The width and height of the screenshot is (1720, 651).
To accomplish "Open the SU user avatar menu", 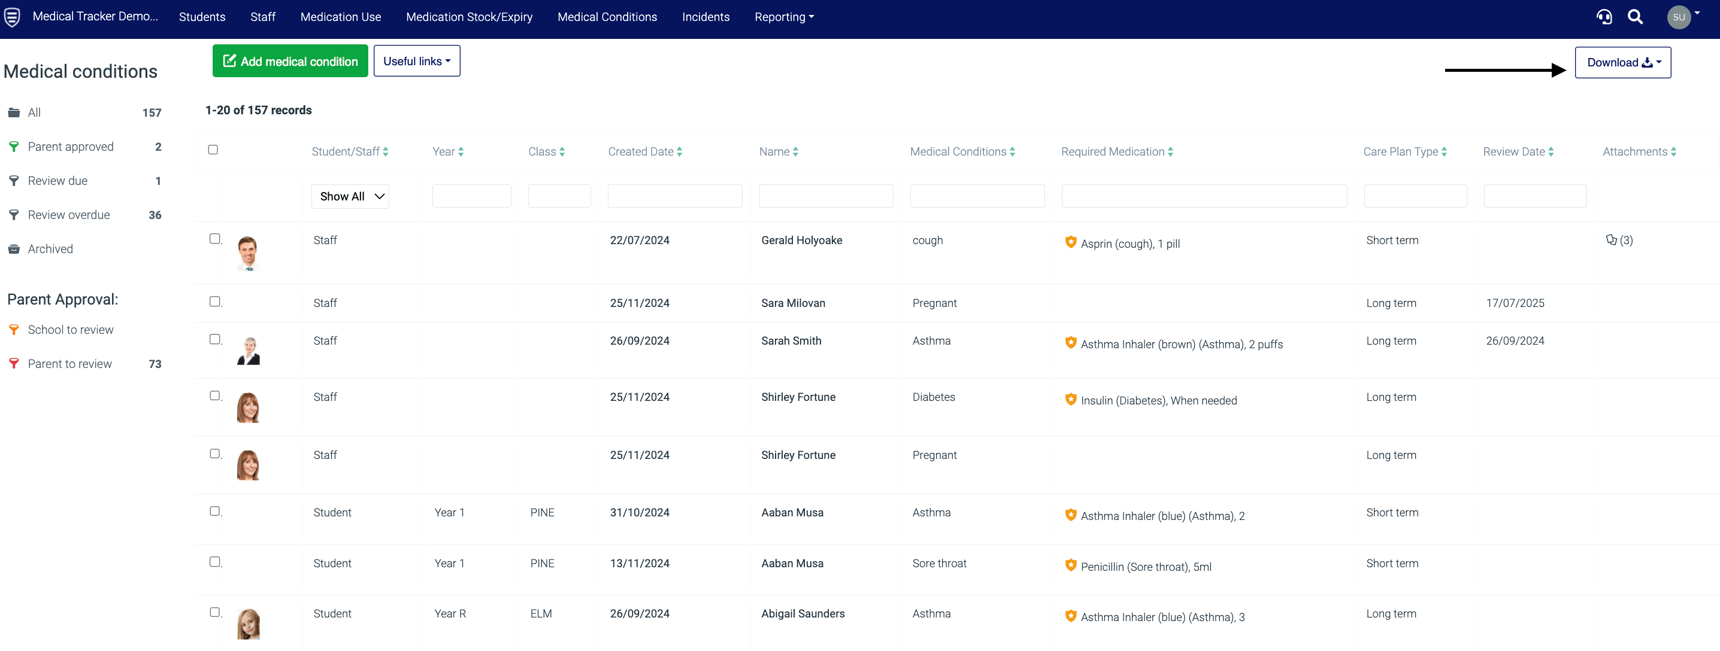I will click(x=1683, y=17).
